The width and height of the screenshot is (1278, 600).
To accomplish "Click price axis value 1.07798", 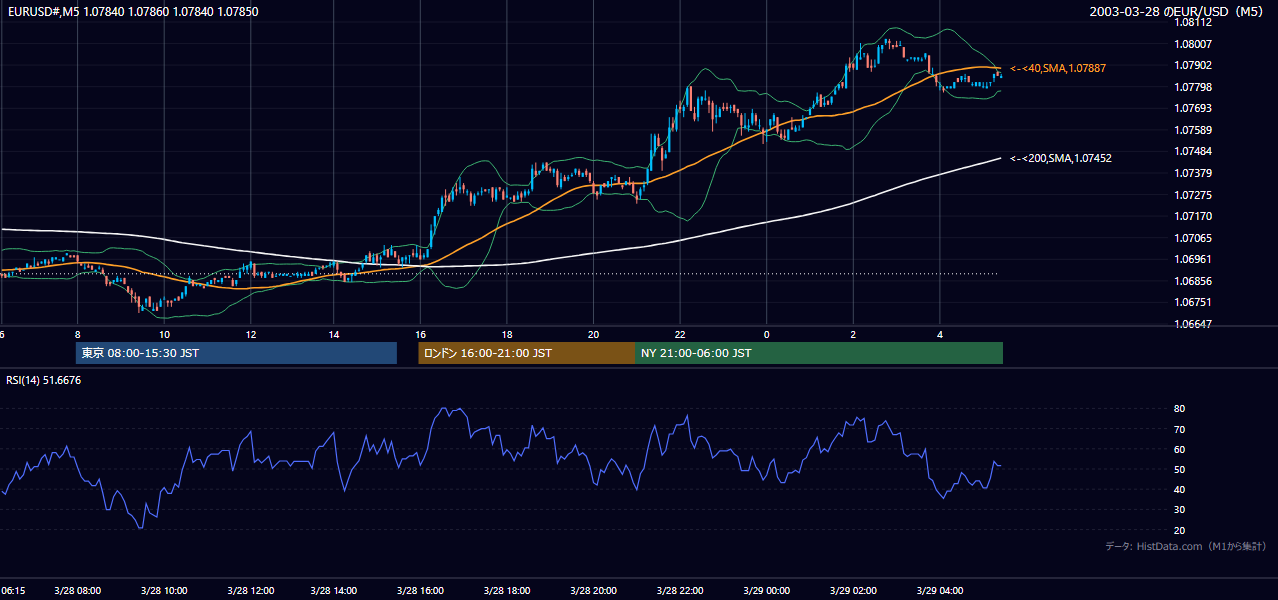I will [x=1193, y=87].
